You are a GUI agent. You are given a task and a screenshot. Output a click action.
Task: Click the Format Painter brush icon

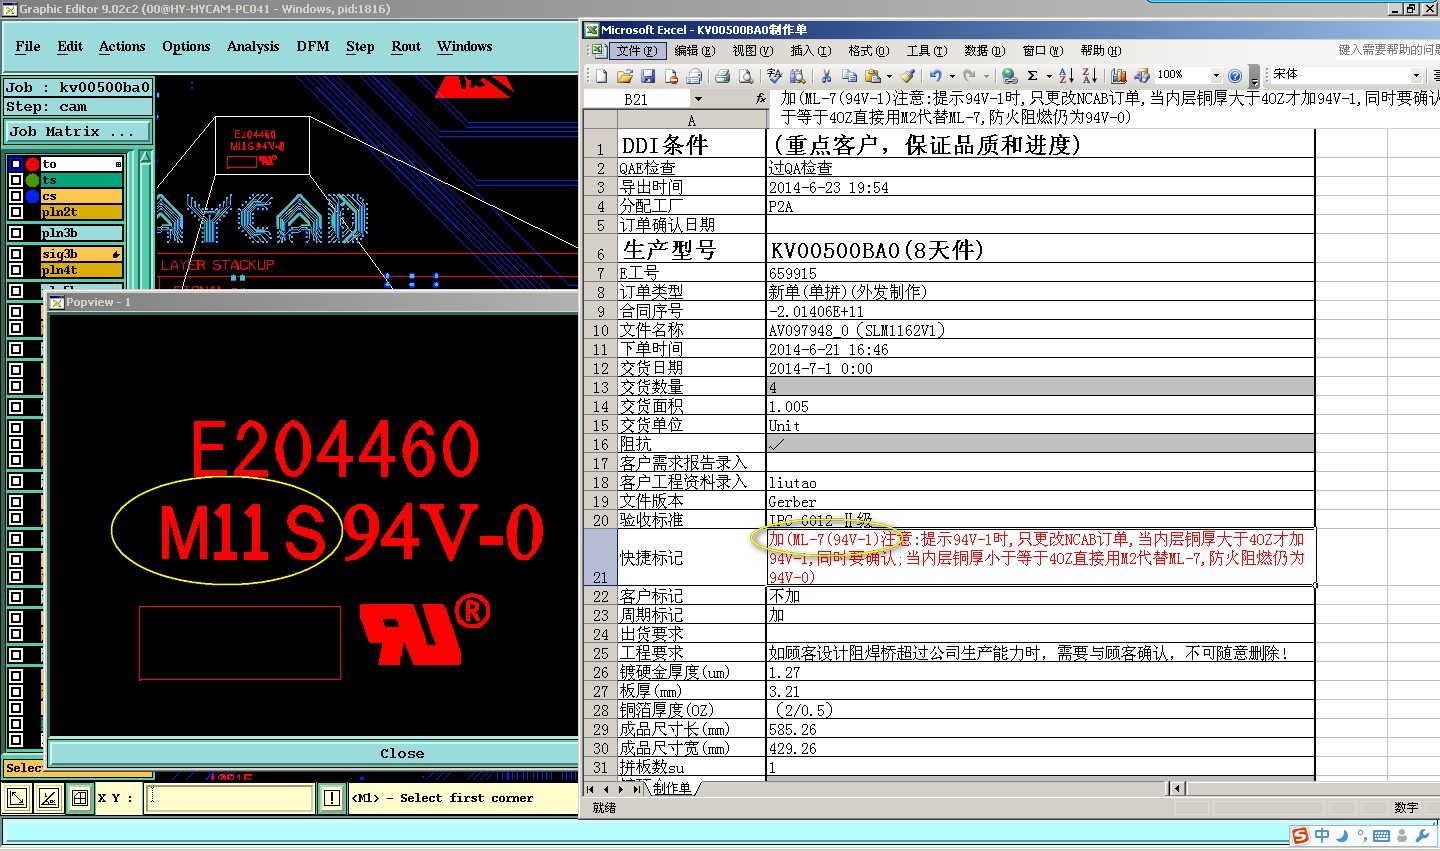coord(907,76)
